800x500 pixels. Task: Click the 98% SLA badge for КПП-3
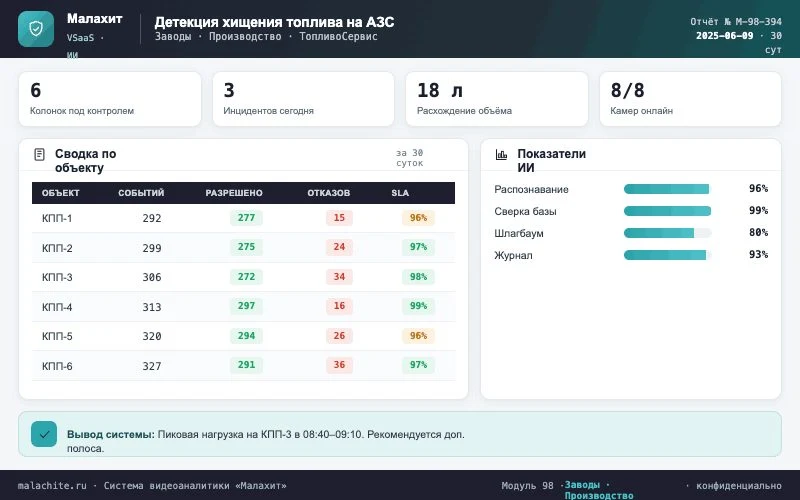click(x=418, y=277)
